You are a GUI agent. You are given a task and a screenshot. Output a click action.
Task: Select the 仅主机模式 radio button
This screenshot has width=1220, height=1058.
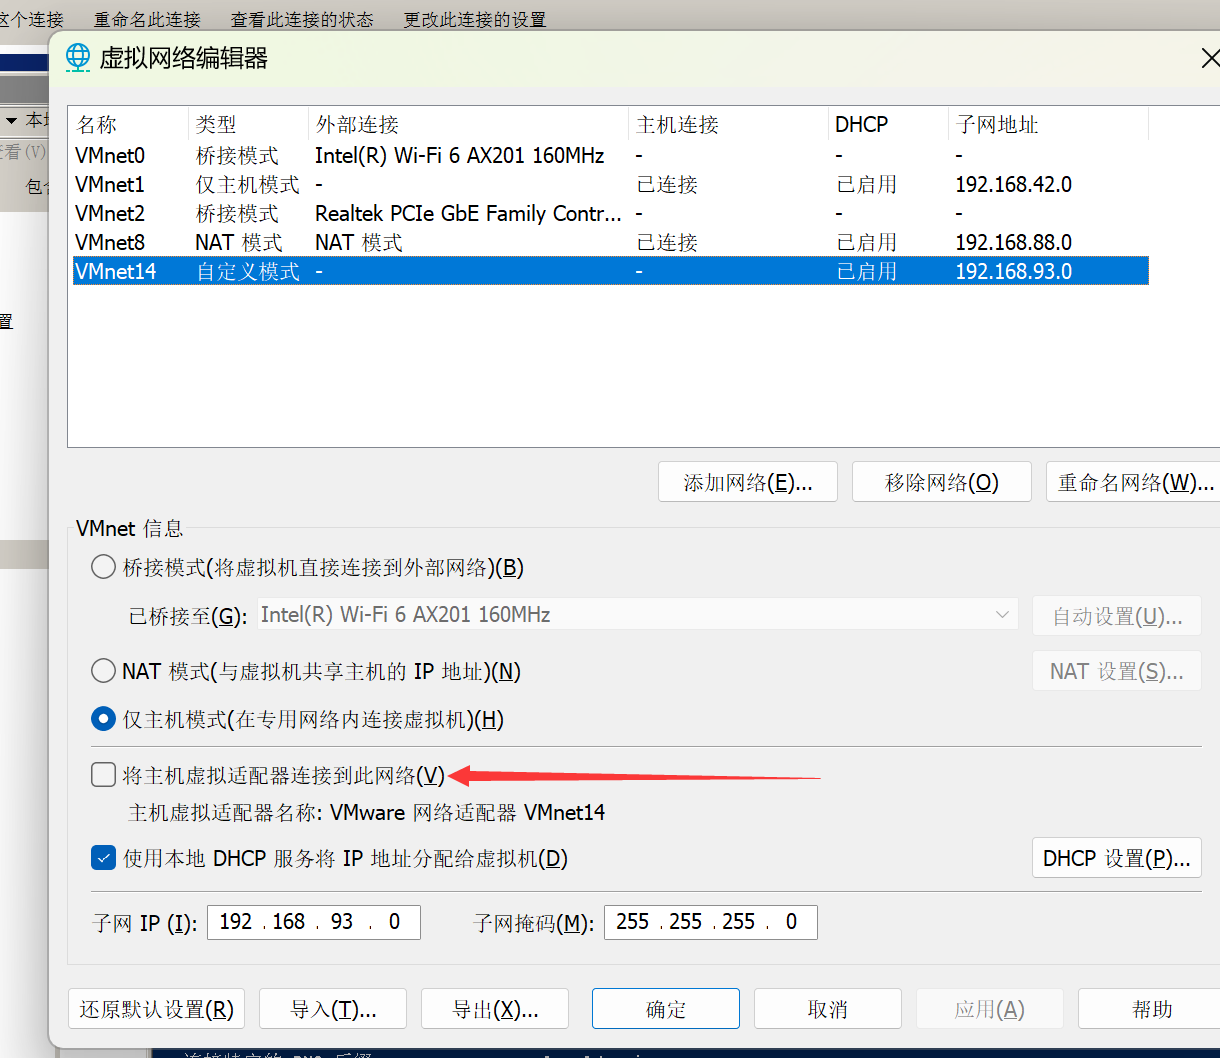(103, 719)
